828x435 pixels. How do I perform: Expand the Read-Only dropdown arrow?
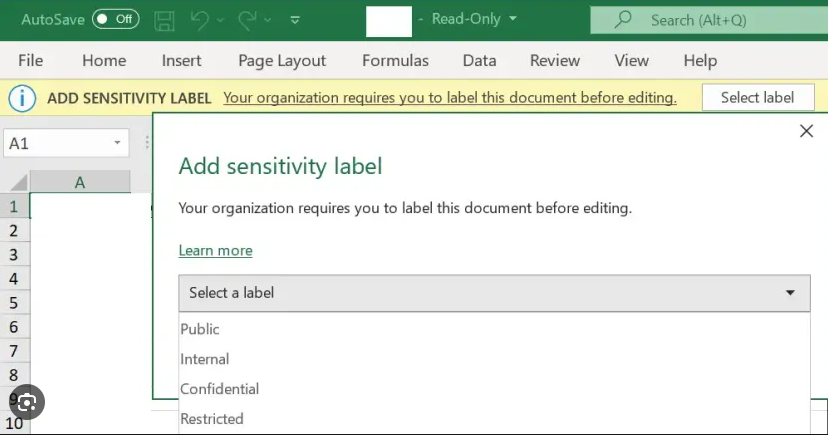tap(513, 19)
